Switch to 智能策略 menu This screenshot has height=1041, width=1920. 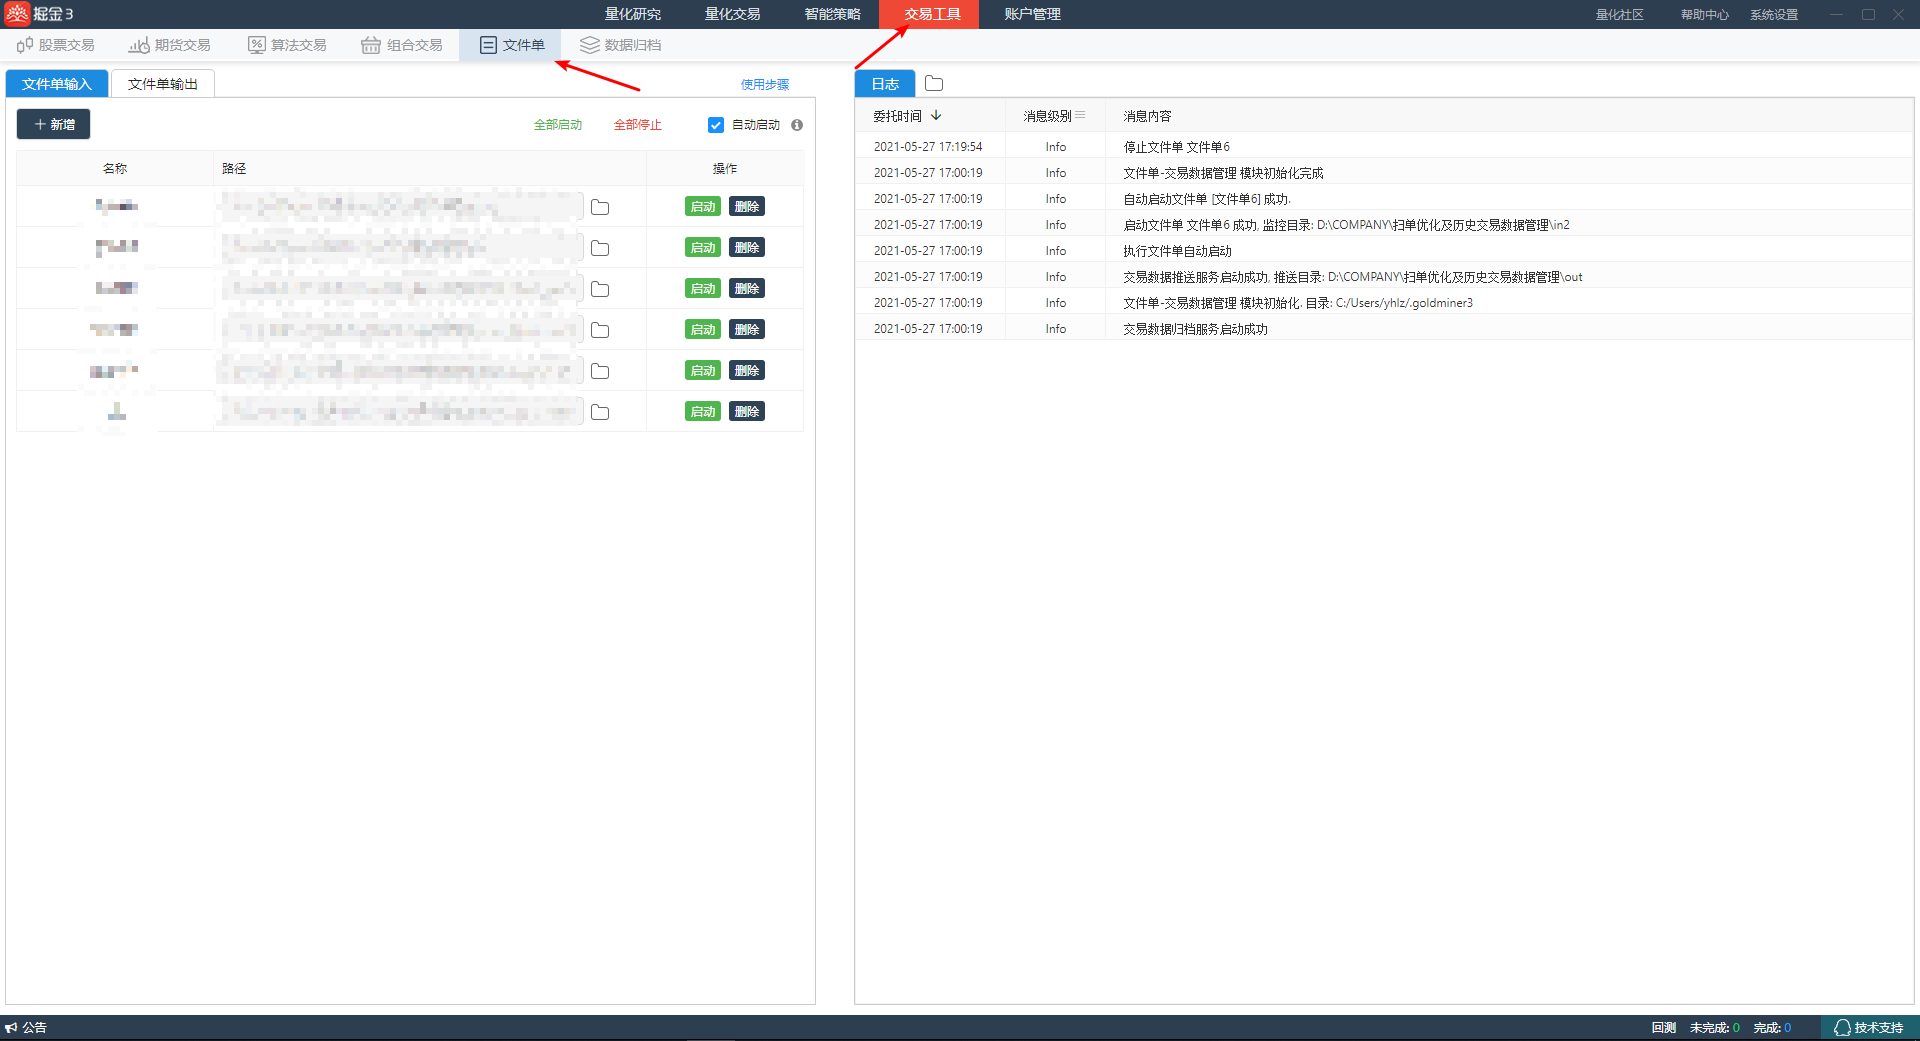point(833,14)
